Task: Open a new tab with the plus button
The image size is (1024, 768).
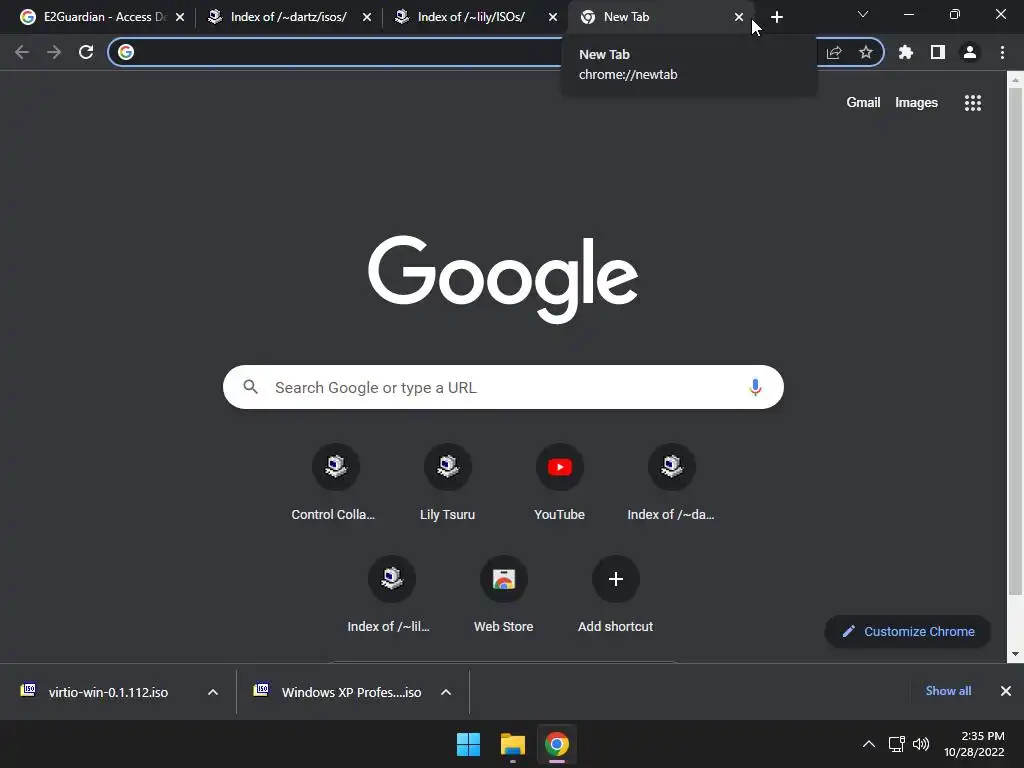Action: pyautogui.click(x=776, y=17)
